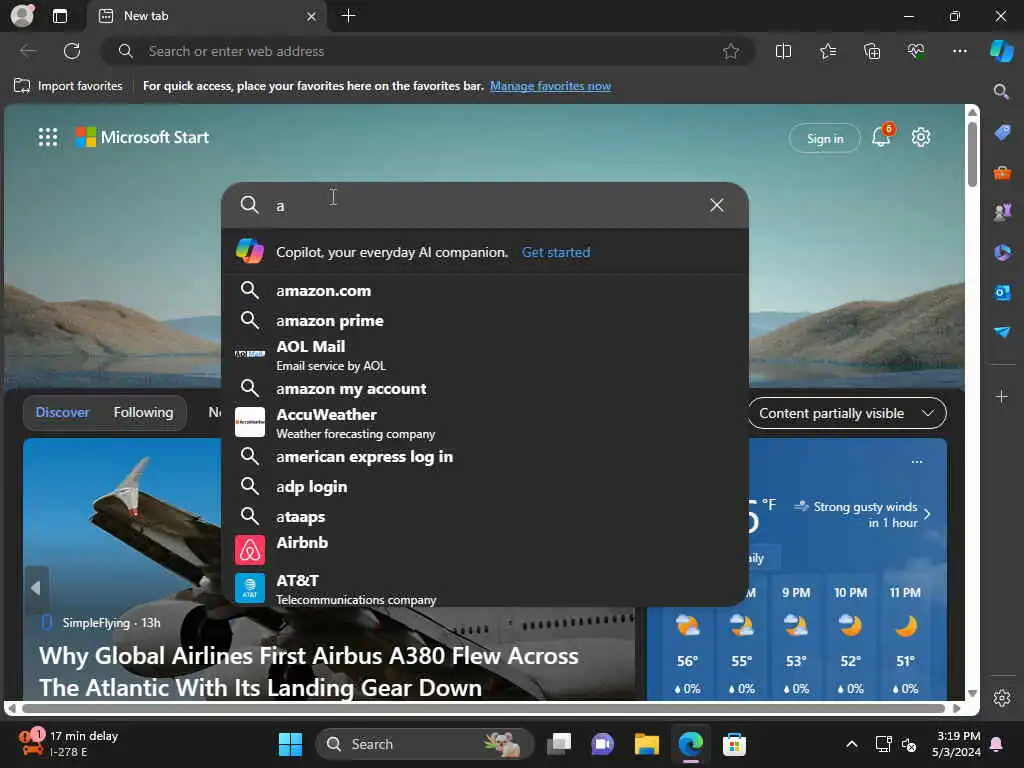This screenshot has height=768, width=1024.
Task: Open File Explorer from taskbar
Action: (x=647, y=744)
